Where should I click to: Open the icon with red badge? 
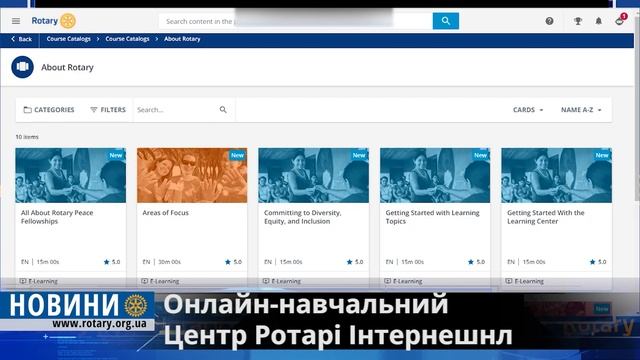(x=620, y=20)
